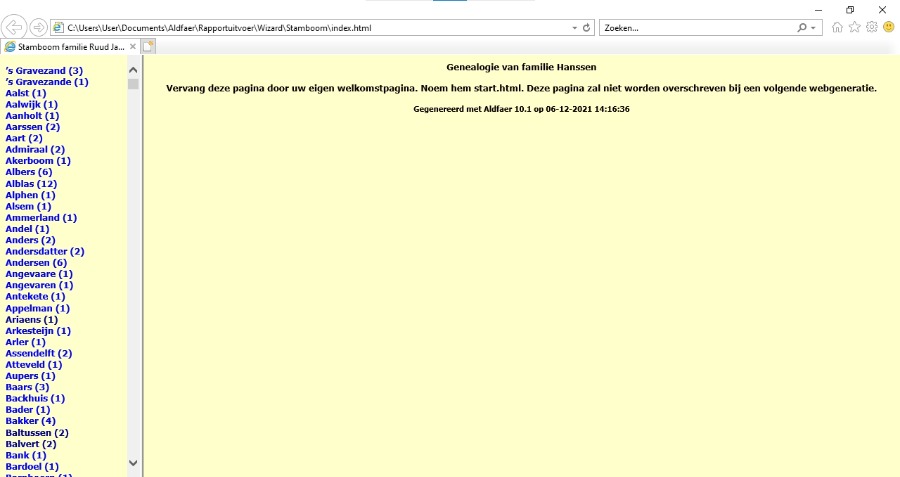
Task: Click the browser Back arrow button
Action: pyautogui.click(x=16, y=27)
